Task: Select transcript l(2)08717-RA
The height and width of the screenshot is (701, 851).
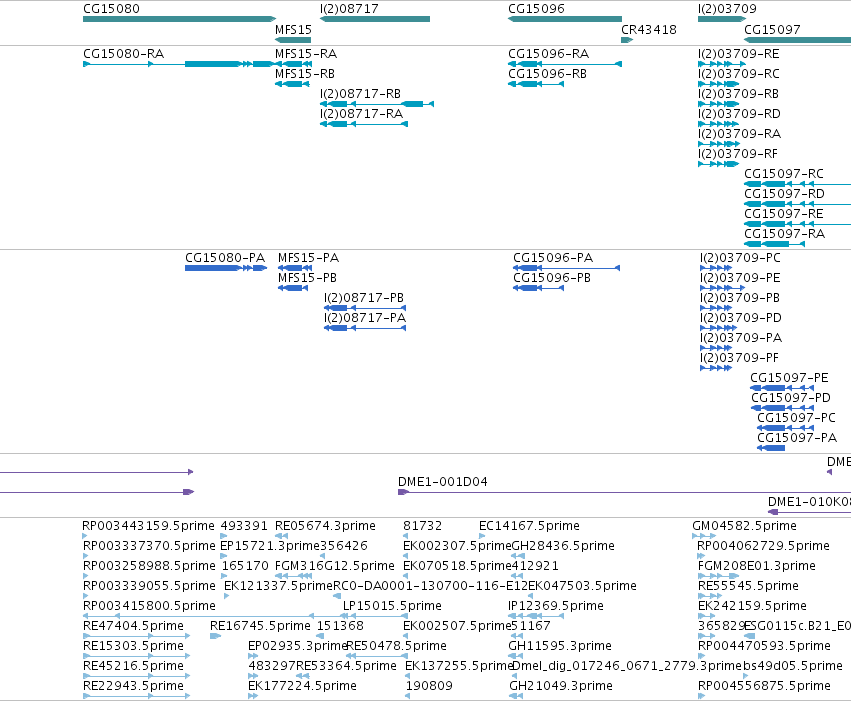Action: [361, 114]
